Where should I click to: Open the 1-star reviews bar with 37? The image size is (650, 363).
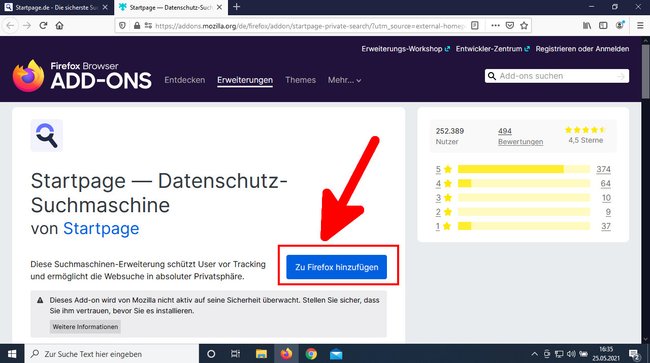[523, 226]
